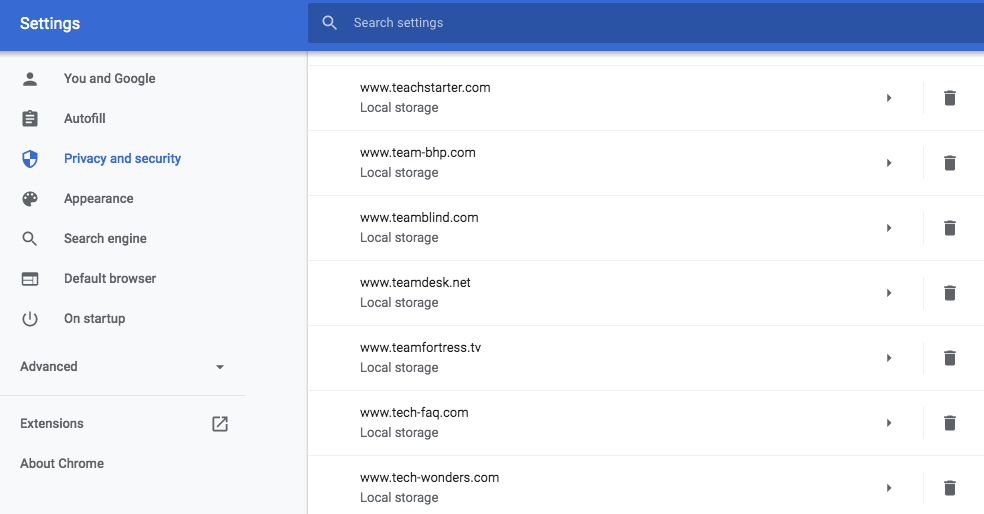Open About Chrome page
Screen dimensions: 984x514
[62, 464]
